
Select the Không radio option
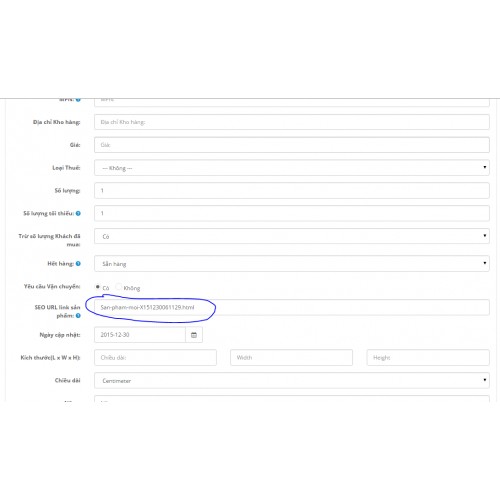tap(118, 287)
